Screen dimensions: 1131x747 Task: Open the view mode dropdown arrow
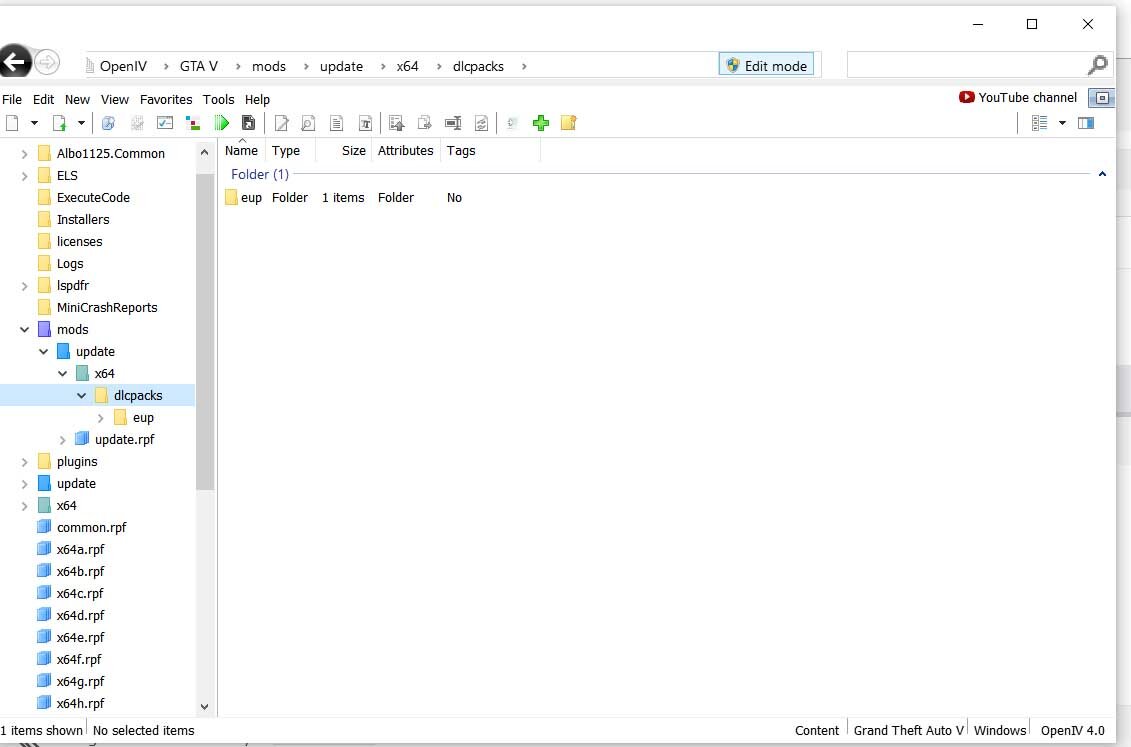pos(1062,123)
